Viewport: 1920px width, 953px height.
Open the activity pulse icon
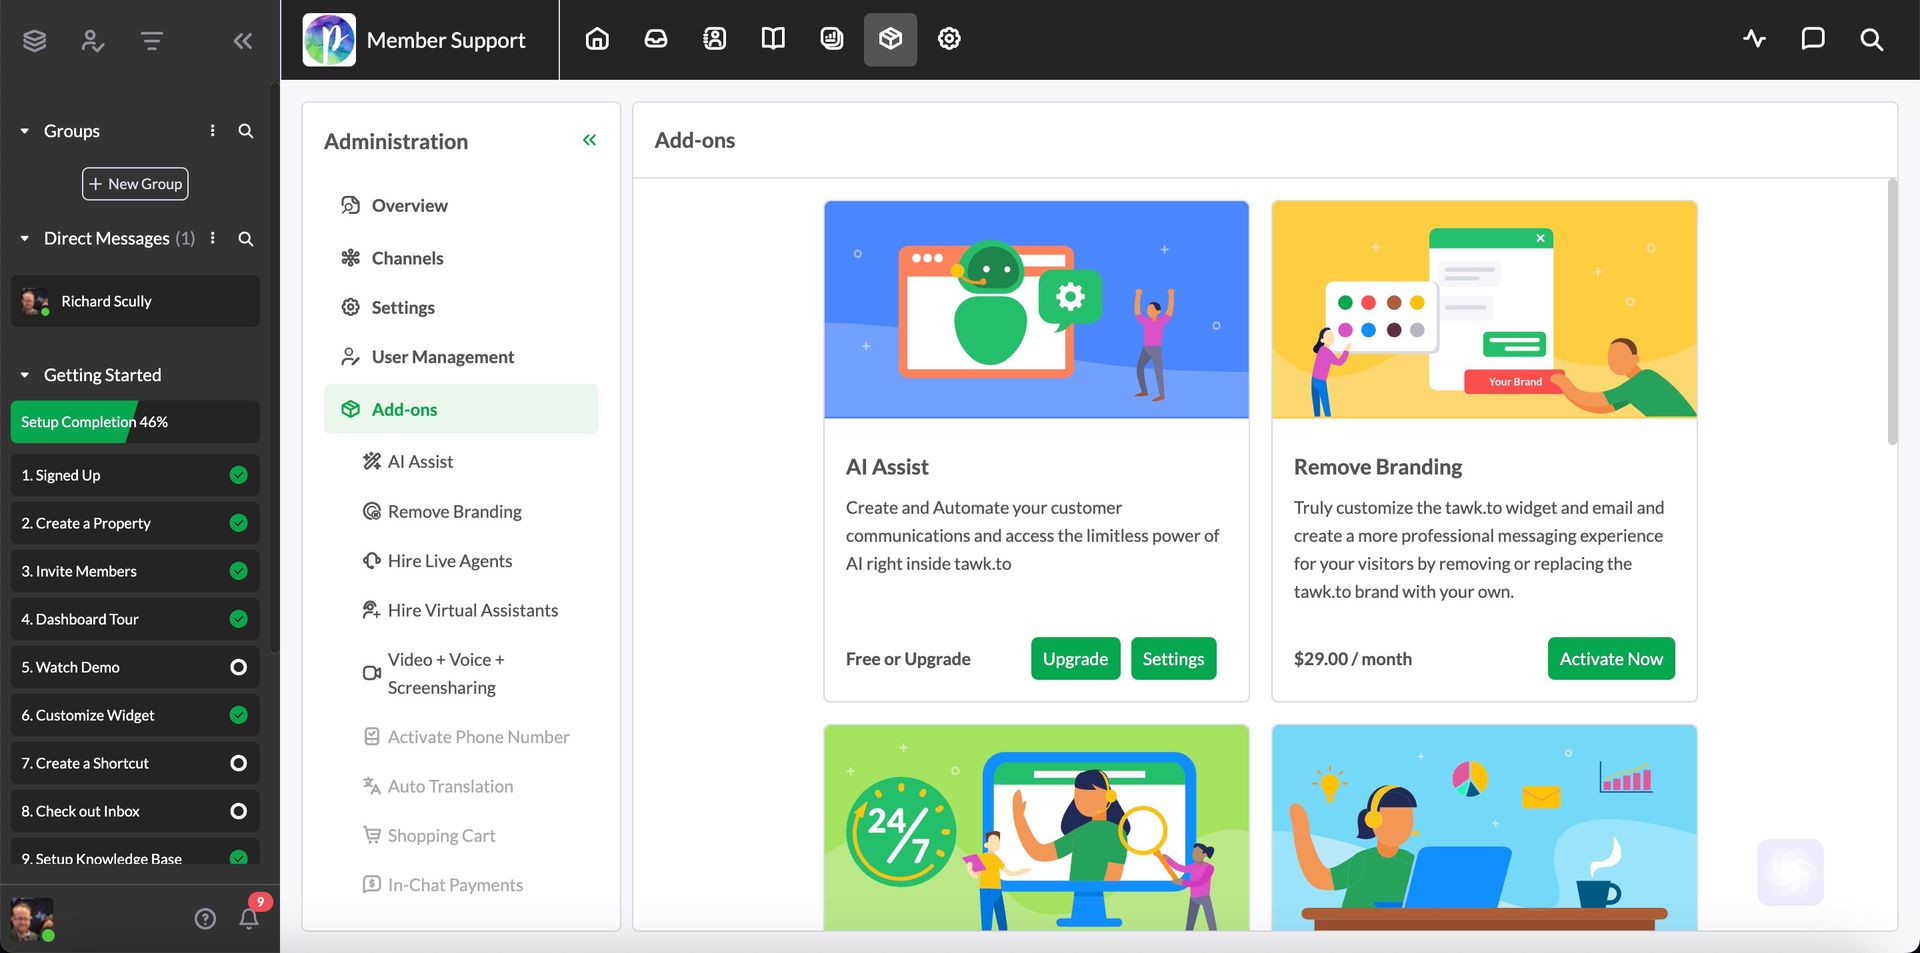point(1755,39)
